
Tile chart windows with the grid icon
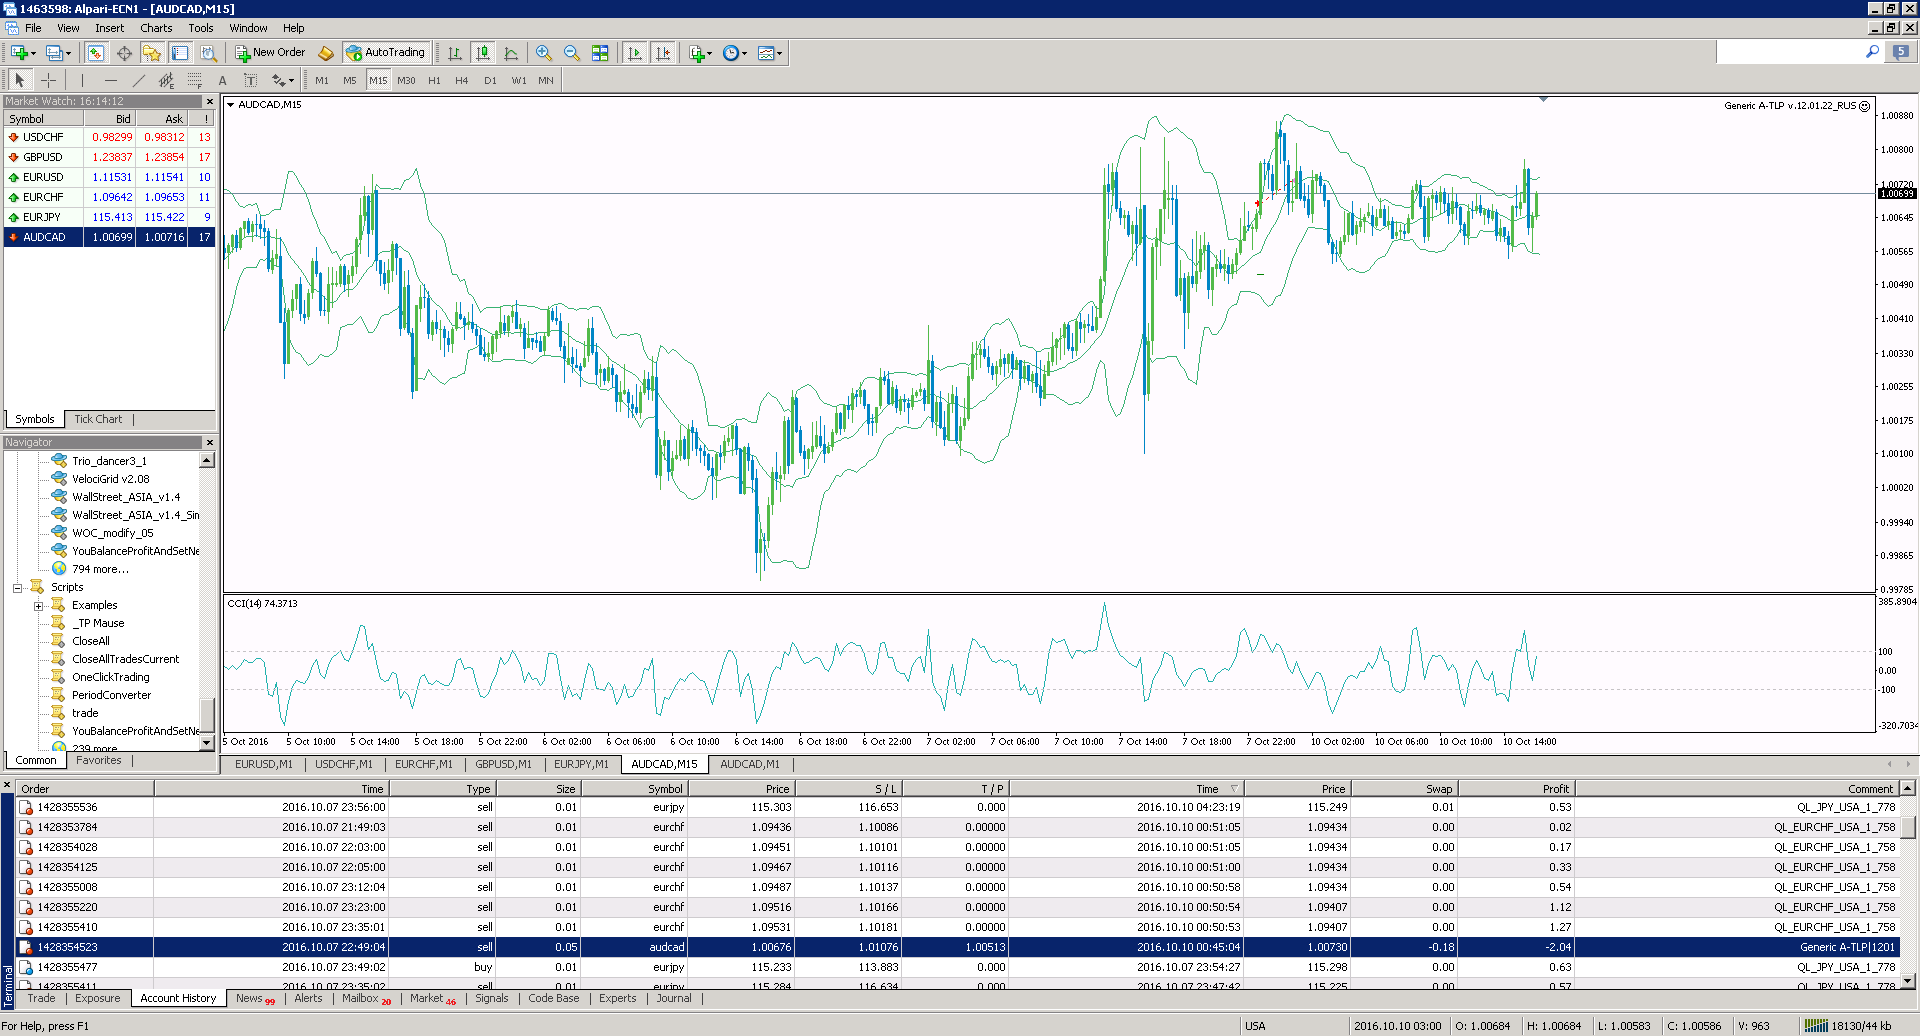(600, 53)
